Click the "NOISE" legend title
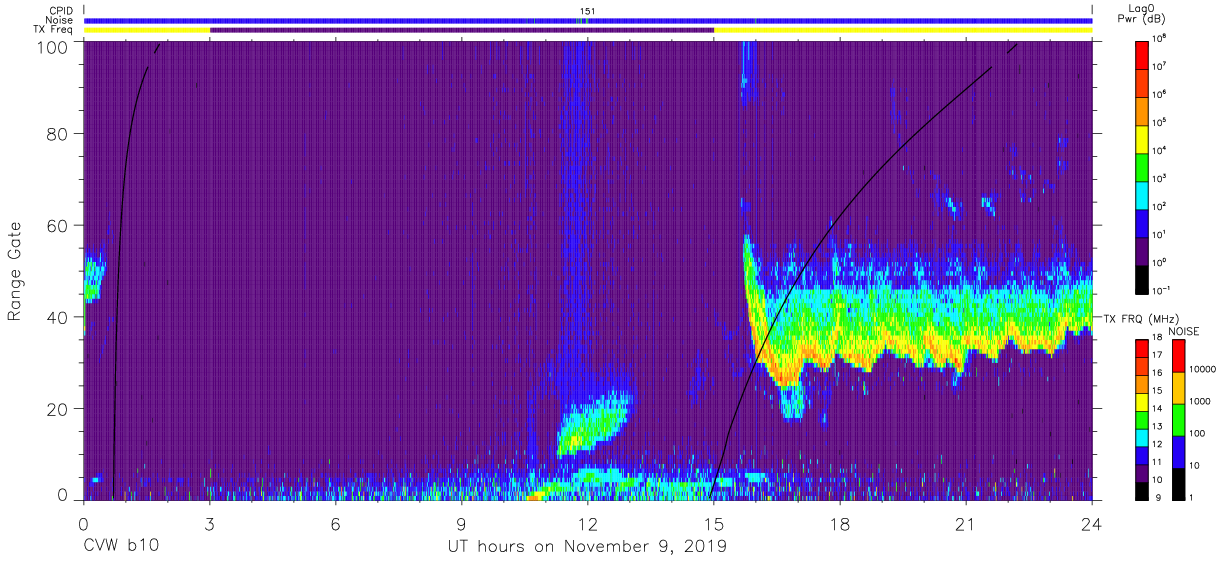This screenshot has width=1228, height=567. coord(1183,331)
